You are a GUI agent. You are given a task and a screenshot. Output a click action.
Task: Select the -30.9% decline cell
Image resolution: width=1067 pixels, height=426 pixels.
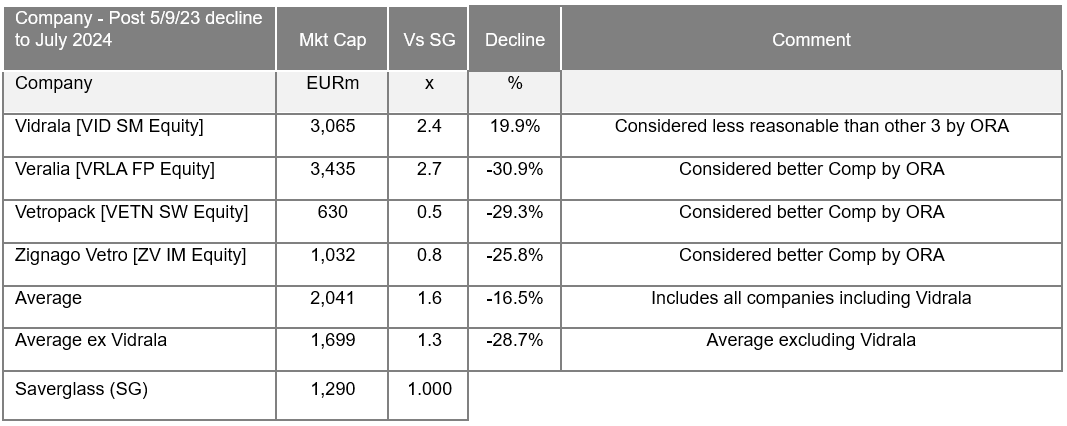515,169
